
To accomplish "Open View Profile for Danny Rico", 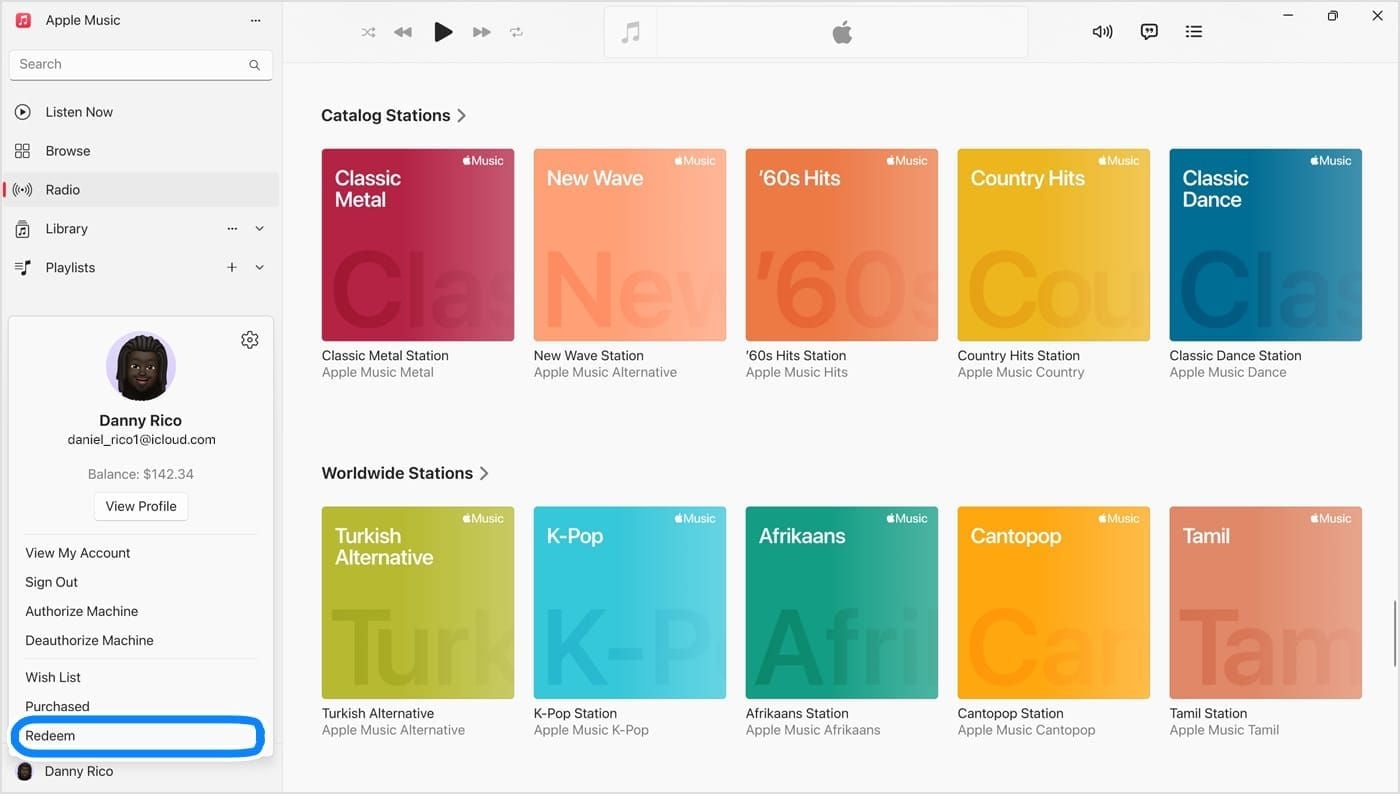I will point(140,506).
